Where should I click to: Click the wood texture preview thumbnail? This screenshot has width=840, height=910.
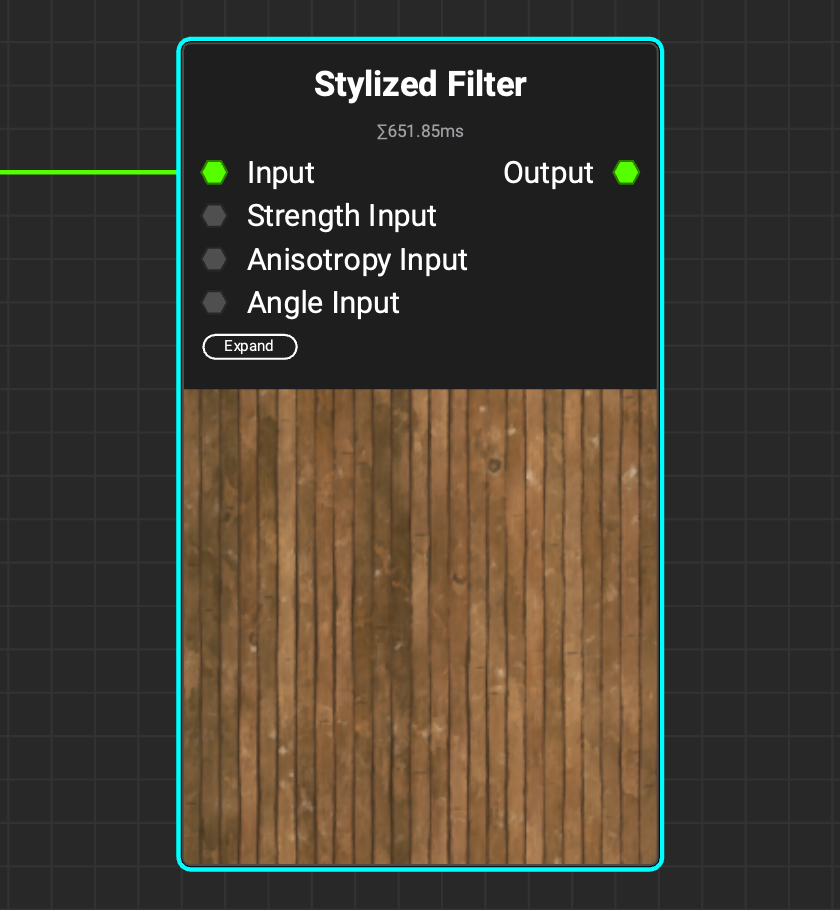(x=420, y=627)
